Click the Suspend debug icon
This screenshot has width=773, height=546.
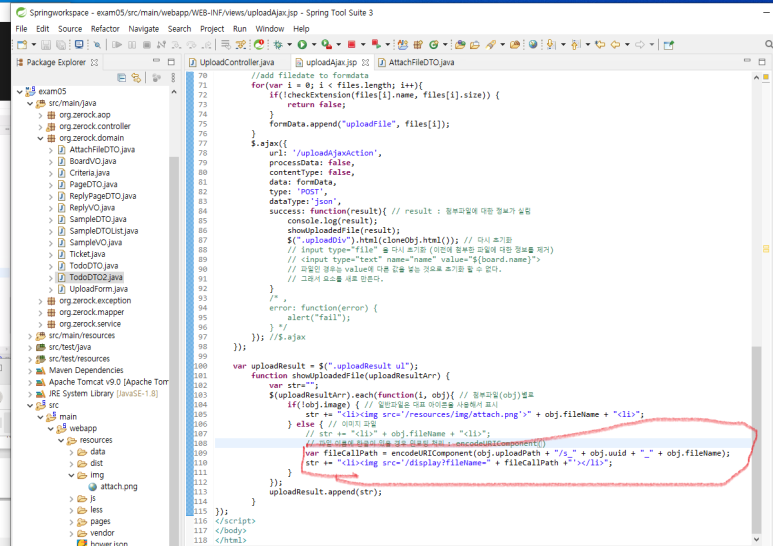[x=132, y=45]
